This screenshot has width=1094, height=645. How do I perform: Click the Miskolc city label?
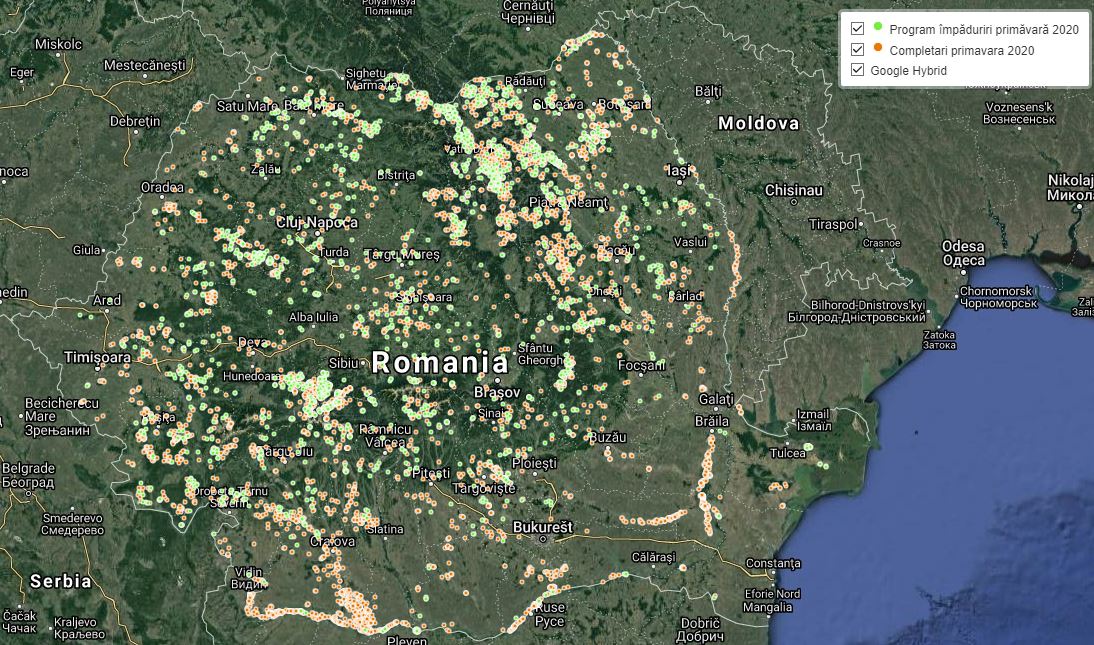tap(58, 44)
